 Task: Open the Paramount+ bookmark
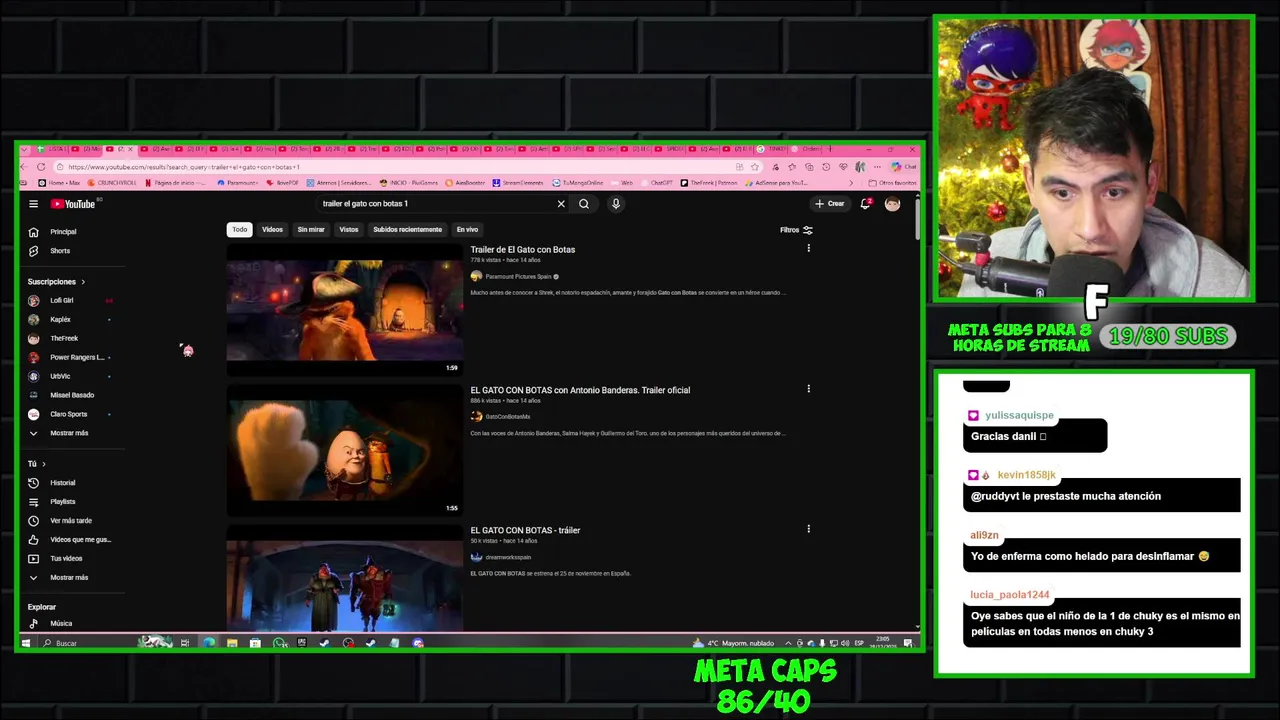point(237,183)
